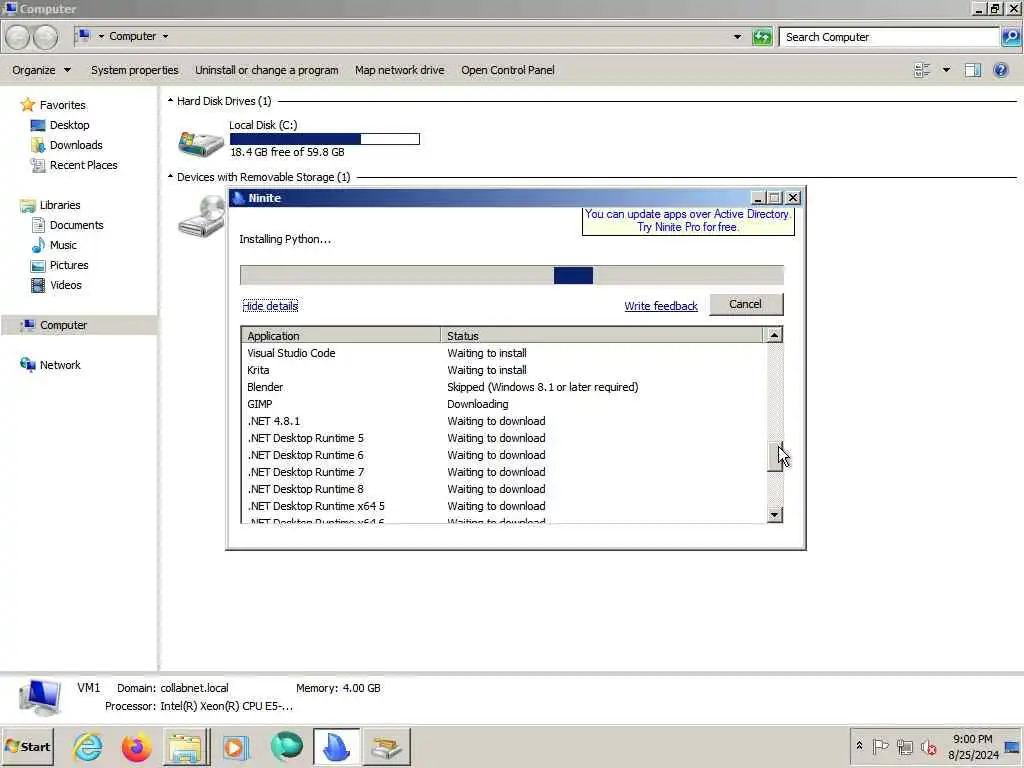Viewport: 1024px width, 768px height.
Task: Click the Local Disk (C:) capacity bar
Action: (325, 138)
